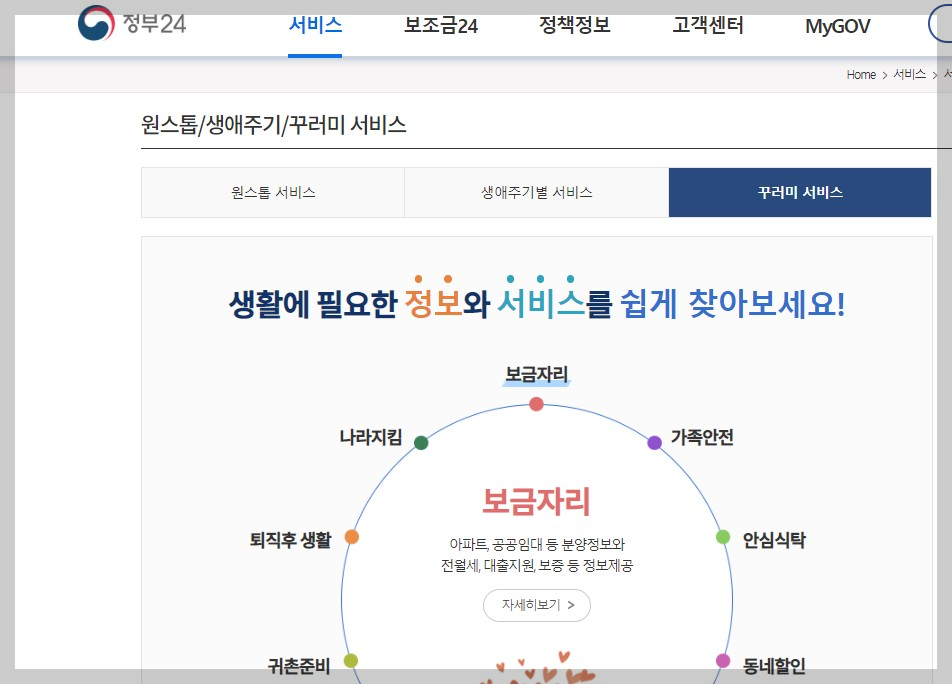Select the light green 안심식탁 dot

722,537
